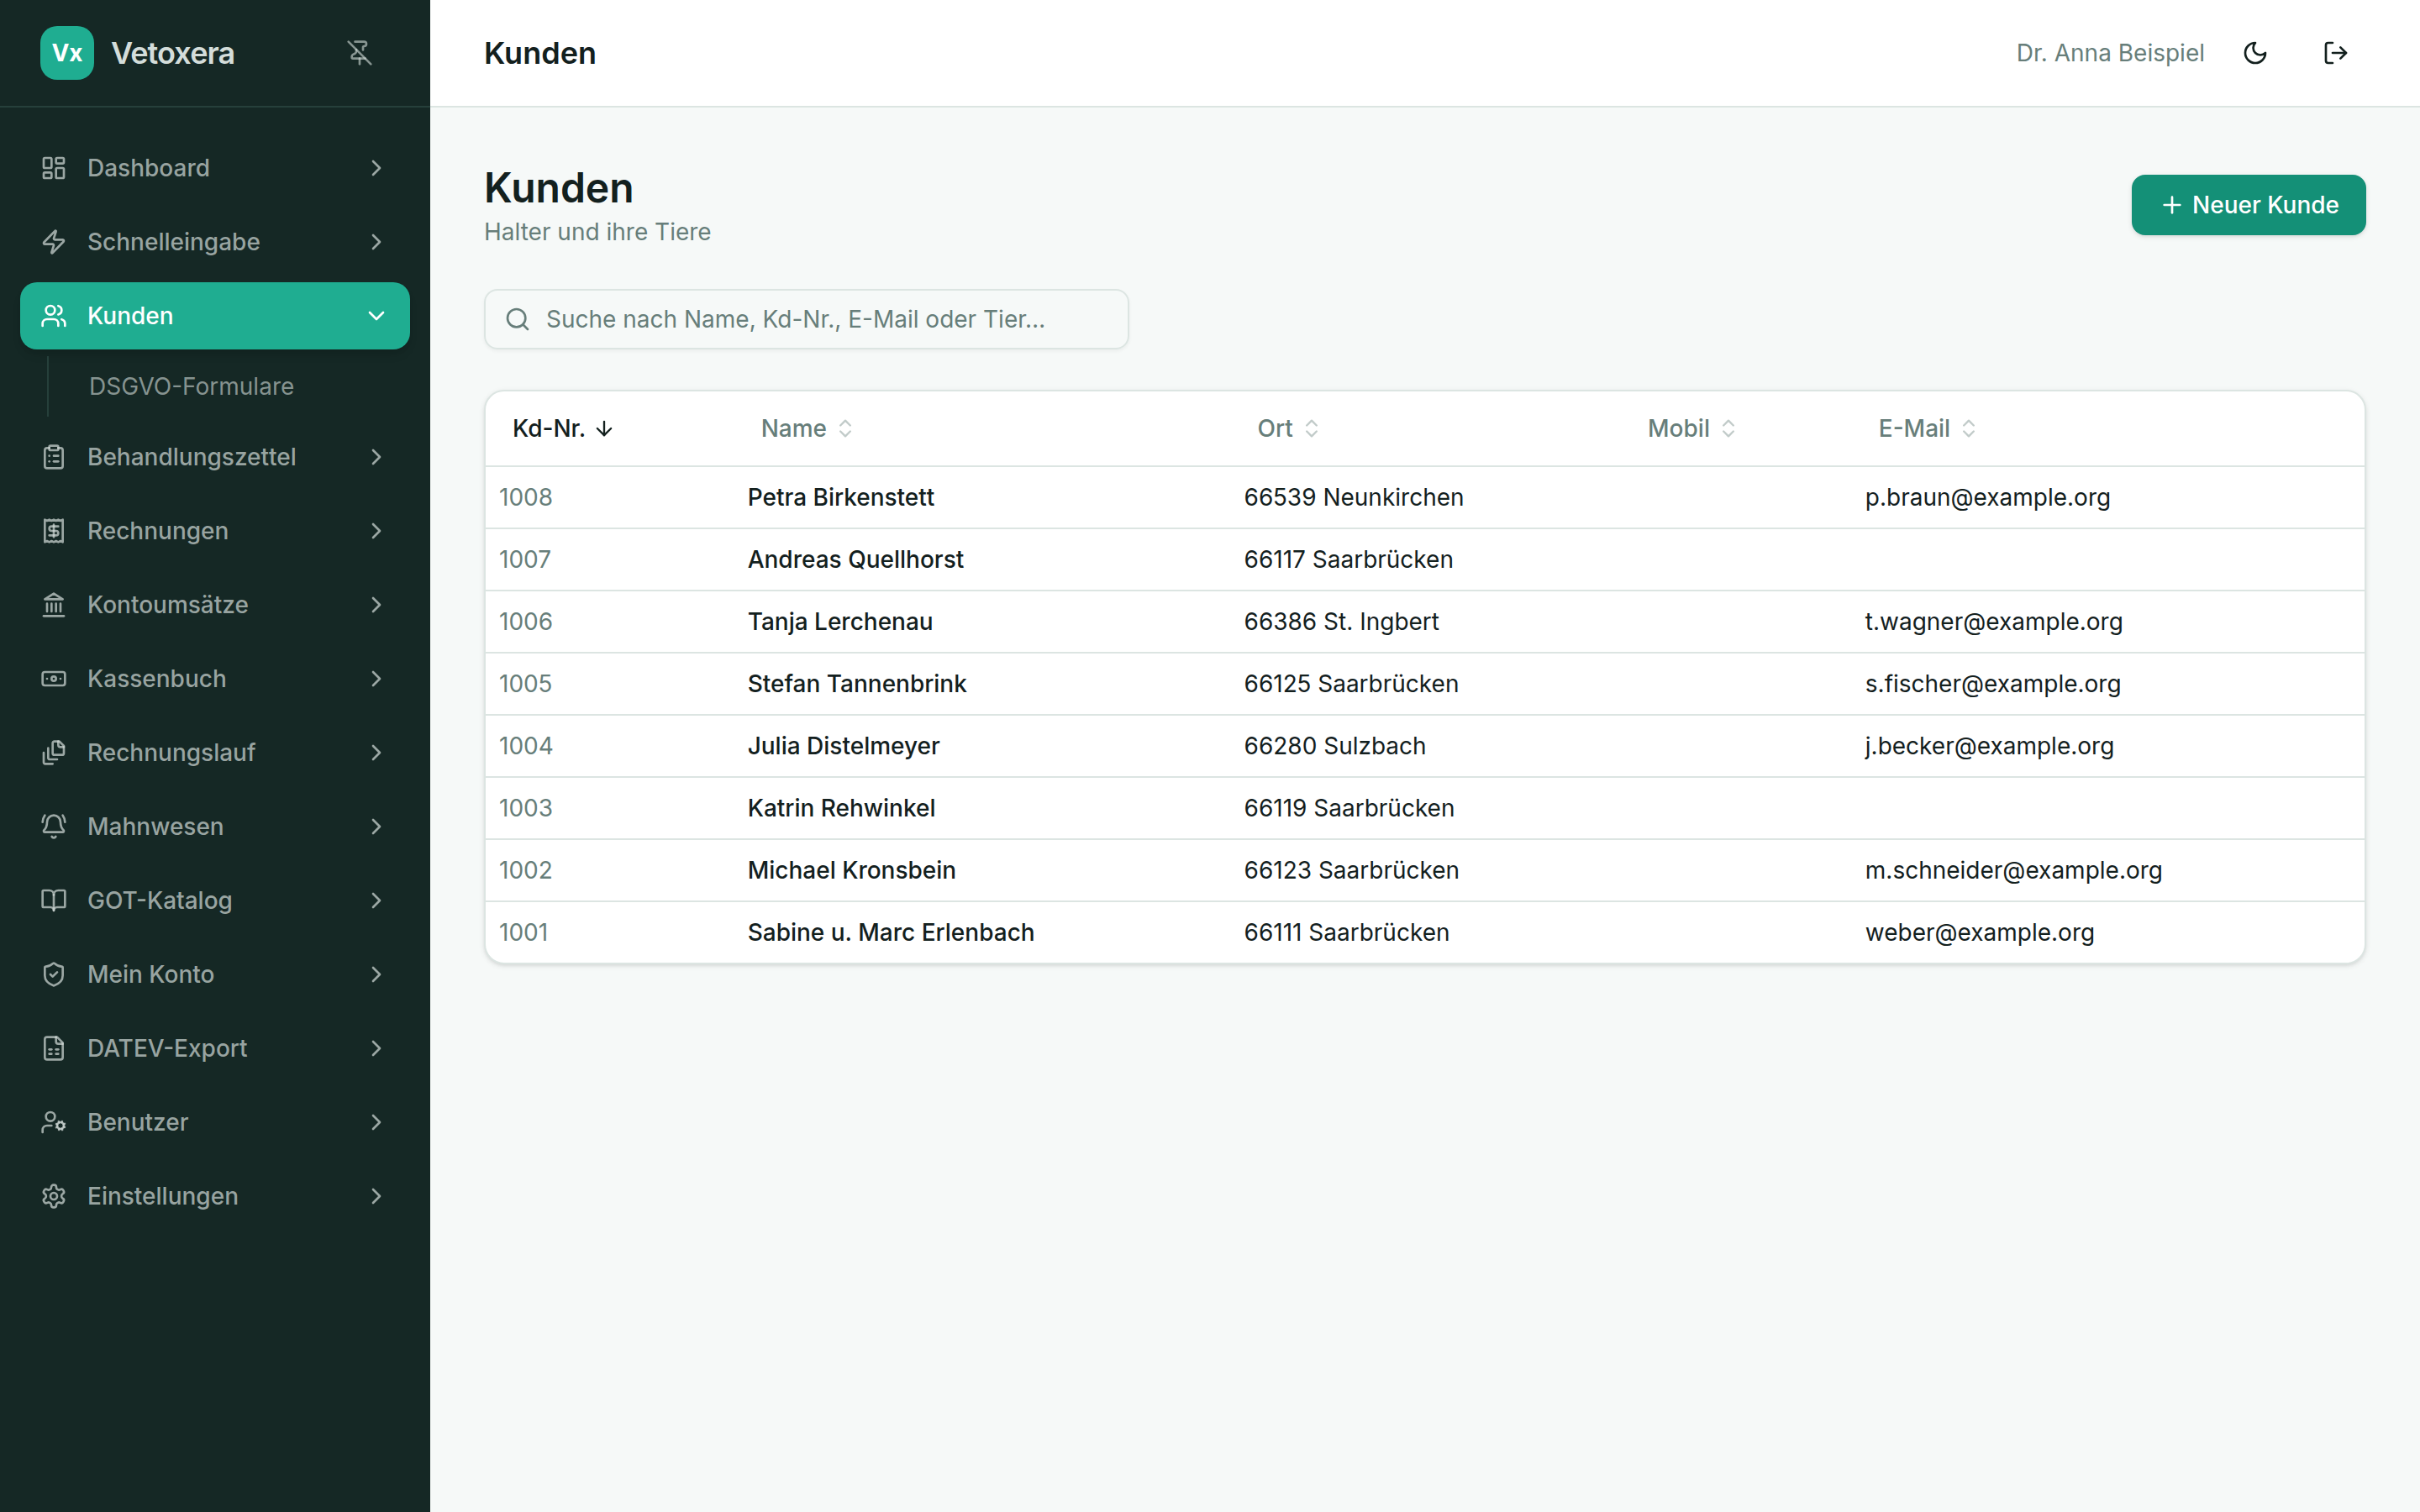The height and width of the screenshot is (1512, 2420).
Task: Click the Kassenbuch cash icon
Action: pyautogui.click(x=54, y=679)
